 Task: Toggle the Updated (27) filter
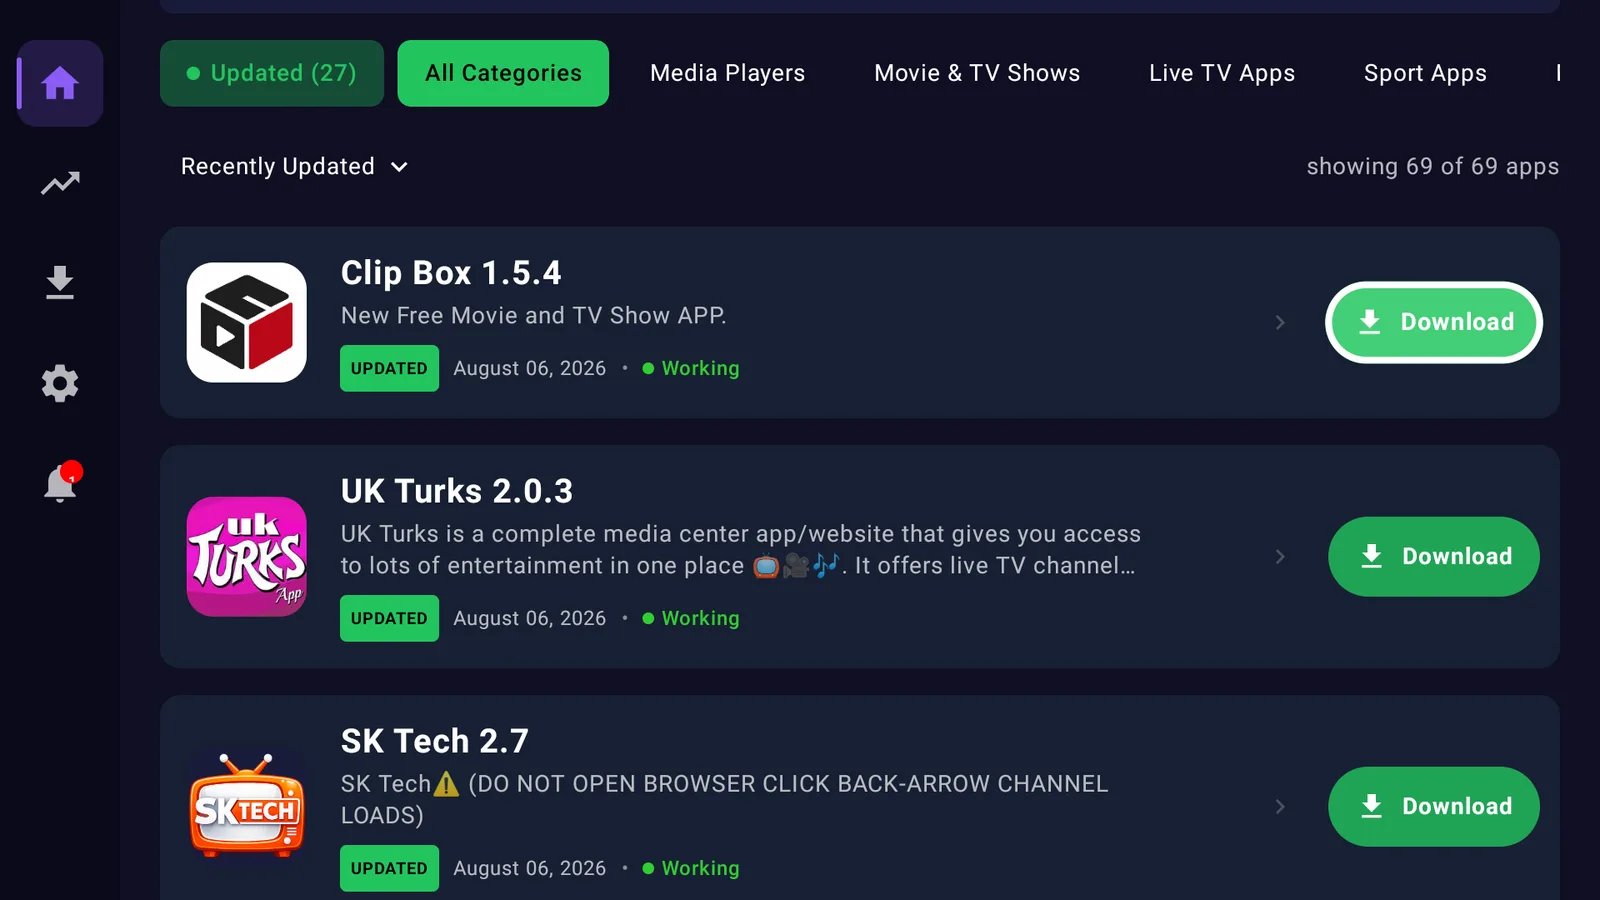tap(272, 73)
